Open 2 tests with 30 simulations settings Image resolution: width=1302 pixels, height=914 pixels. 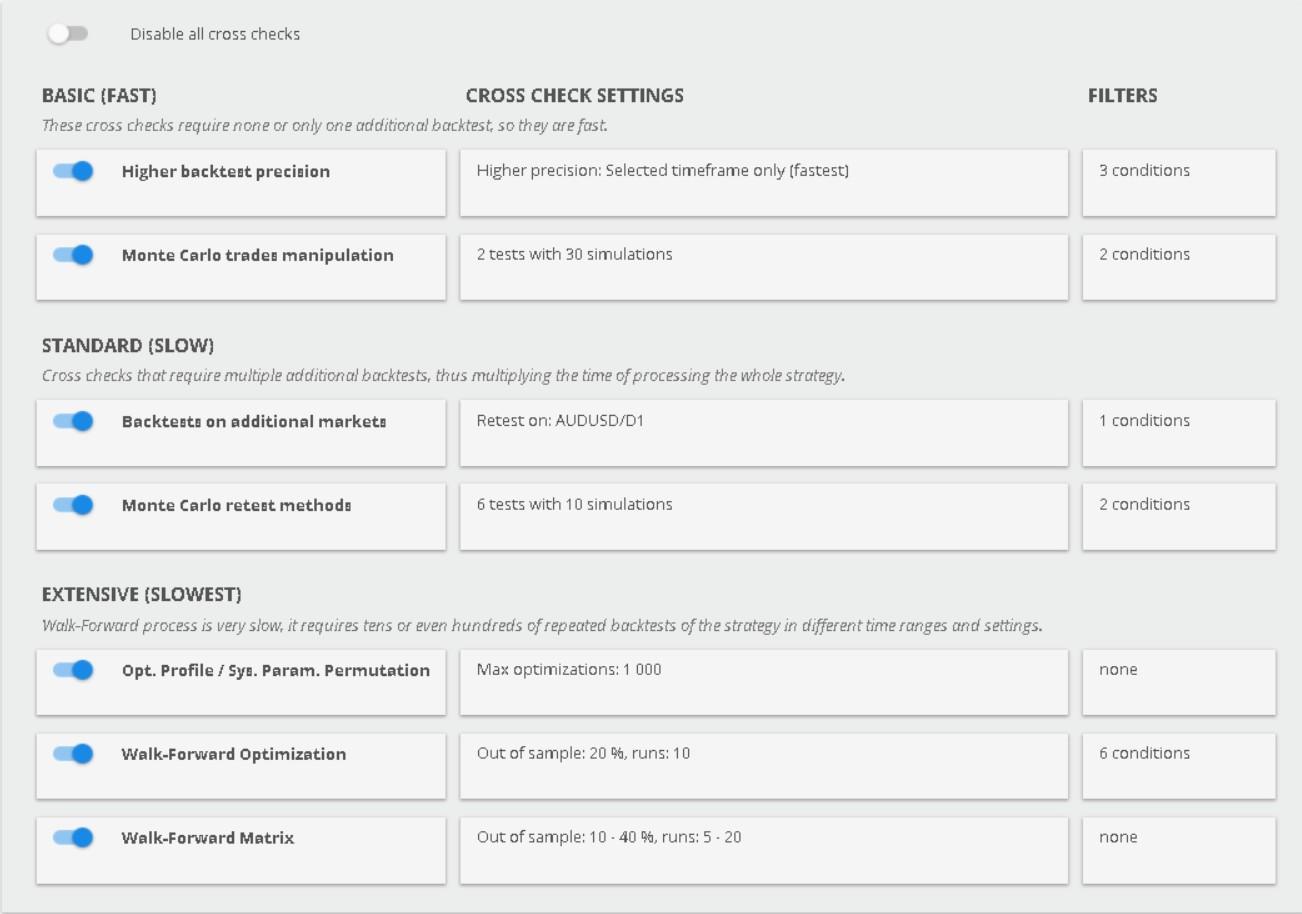763,266
